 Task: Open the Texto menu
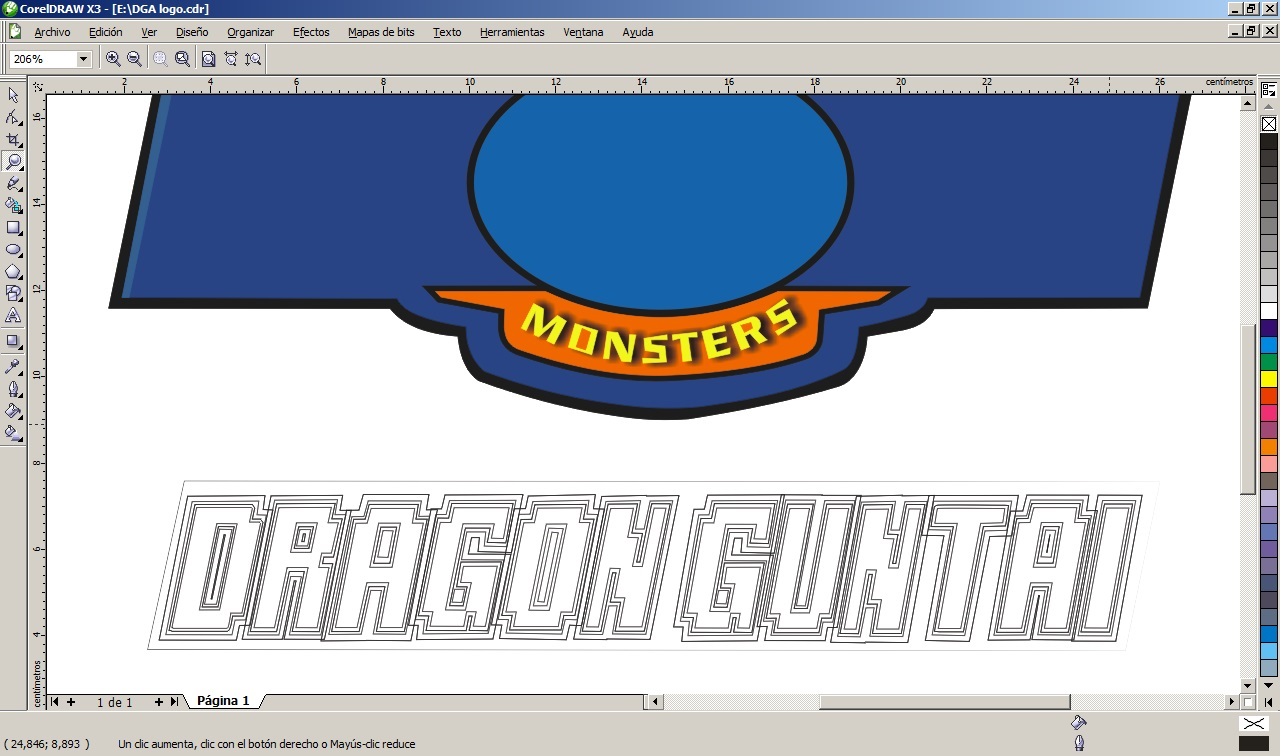tap(447, 32)
